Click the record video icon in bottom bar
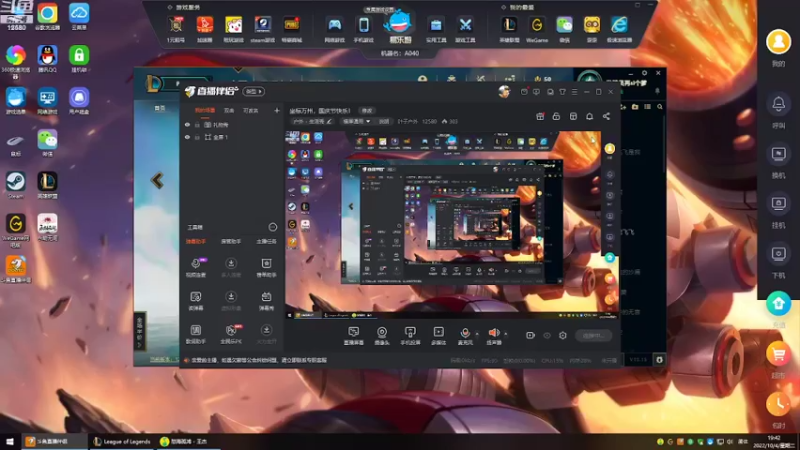Viewport: 800px width, 450px height. pyautogui.click(x=530, y=335)
